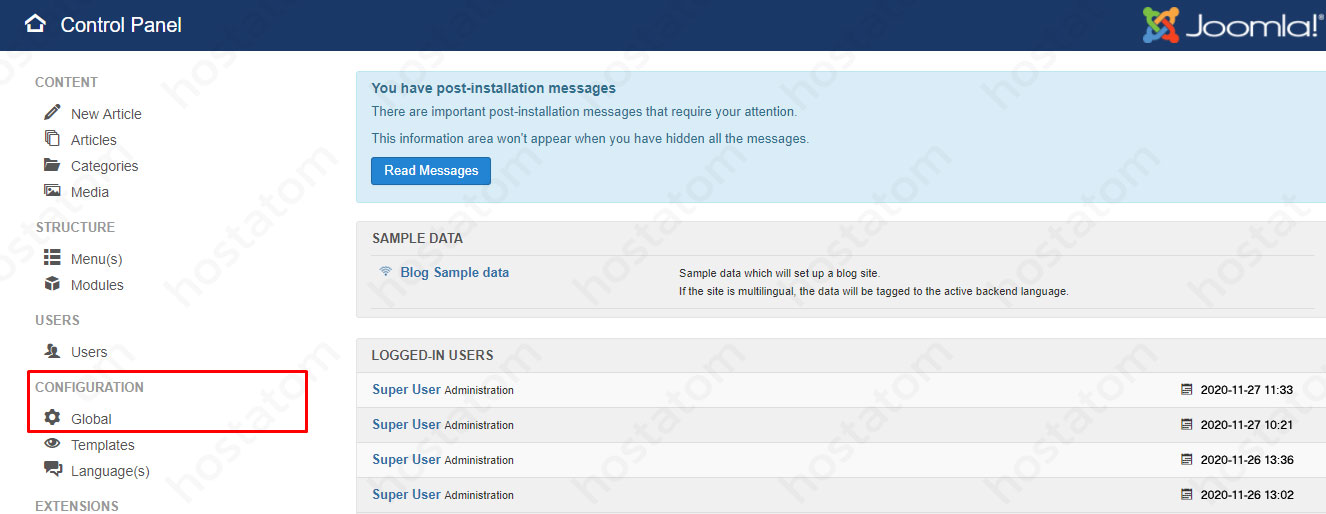Click the Users icon in sidebar
This screenshot has height=514, width=1326.
[x=52, y=351]
